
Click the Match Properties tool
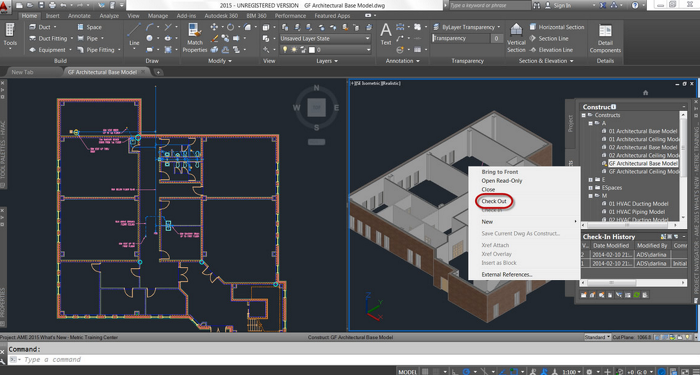click(195, 38)
